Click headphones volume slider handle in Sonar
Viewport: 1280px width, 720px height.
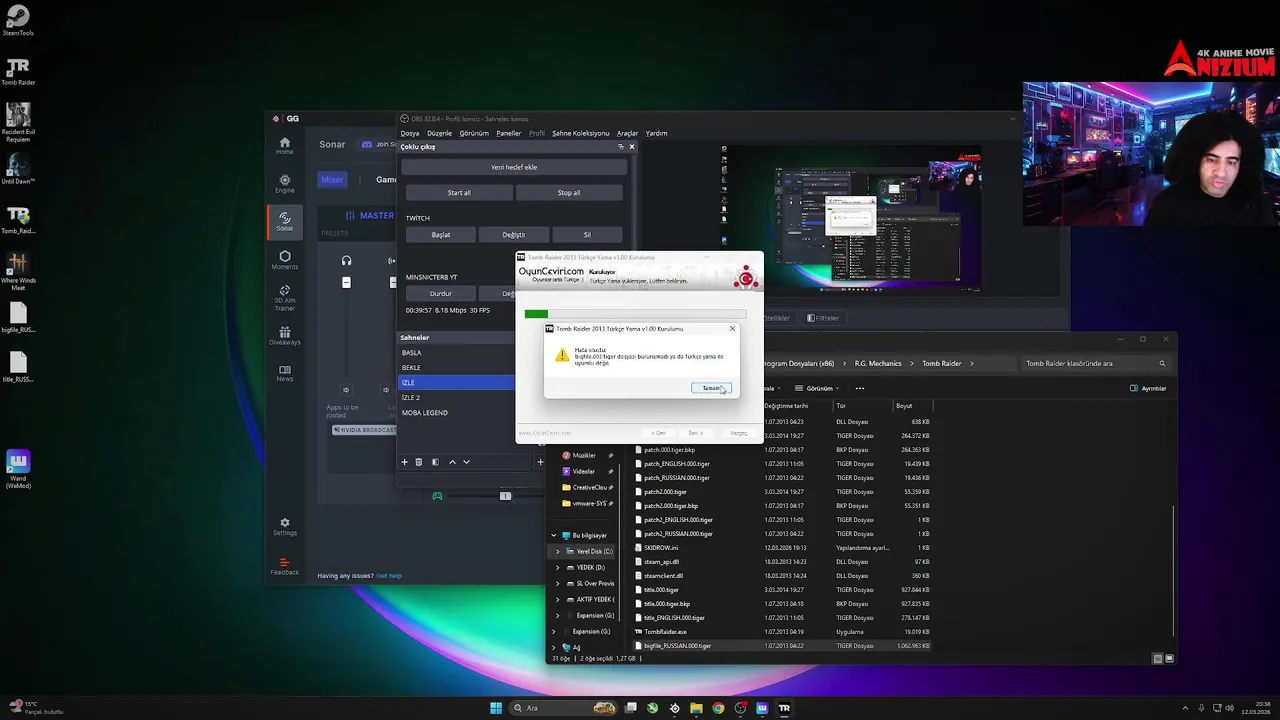click(x=346, y=283)
